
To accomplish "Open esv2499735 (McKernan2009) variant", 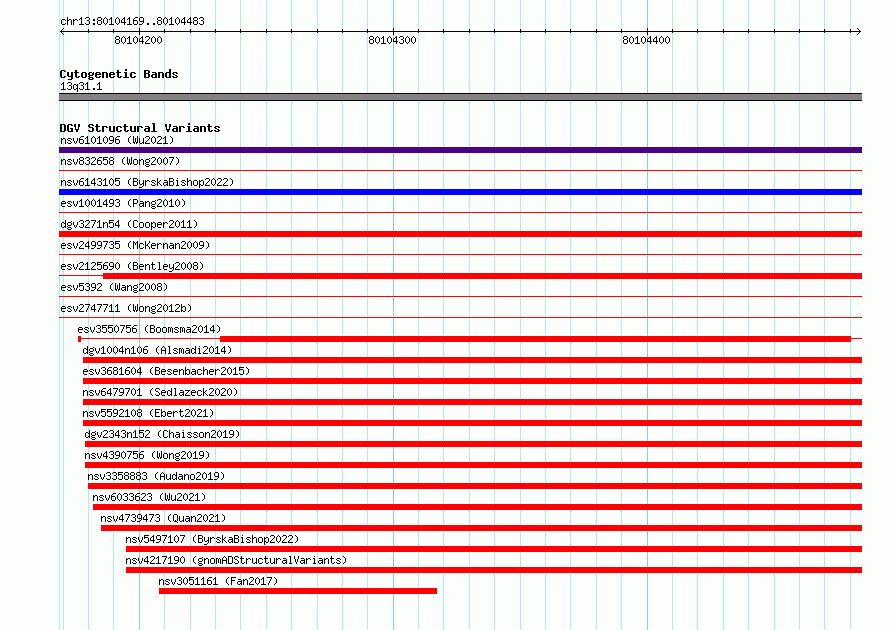I will (x=135, y=245).
